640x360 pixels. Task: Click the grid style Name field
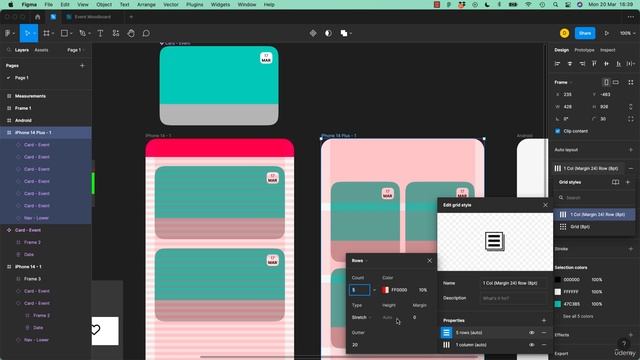pyautogui.click(x=513, y=283)
